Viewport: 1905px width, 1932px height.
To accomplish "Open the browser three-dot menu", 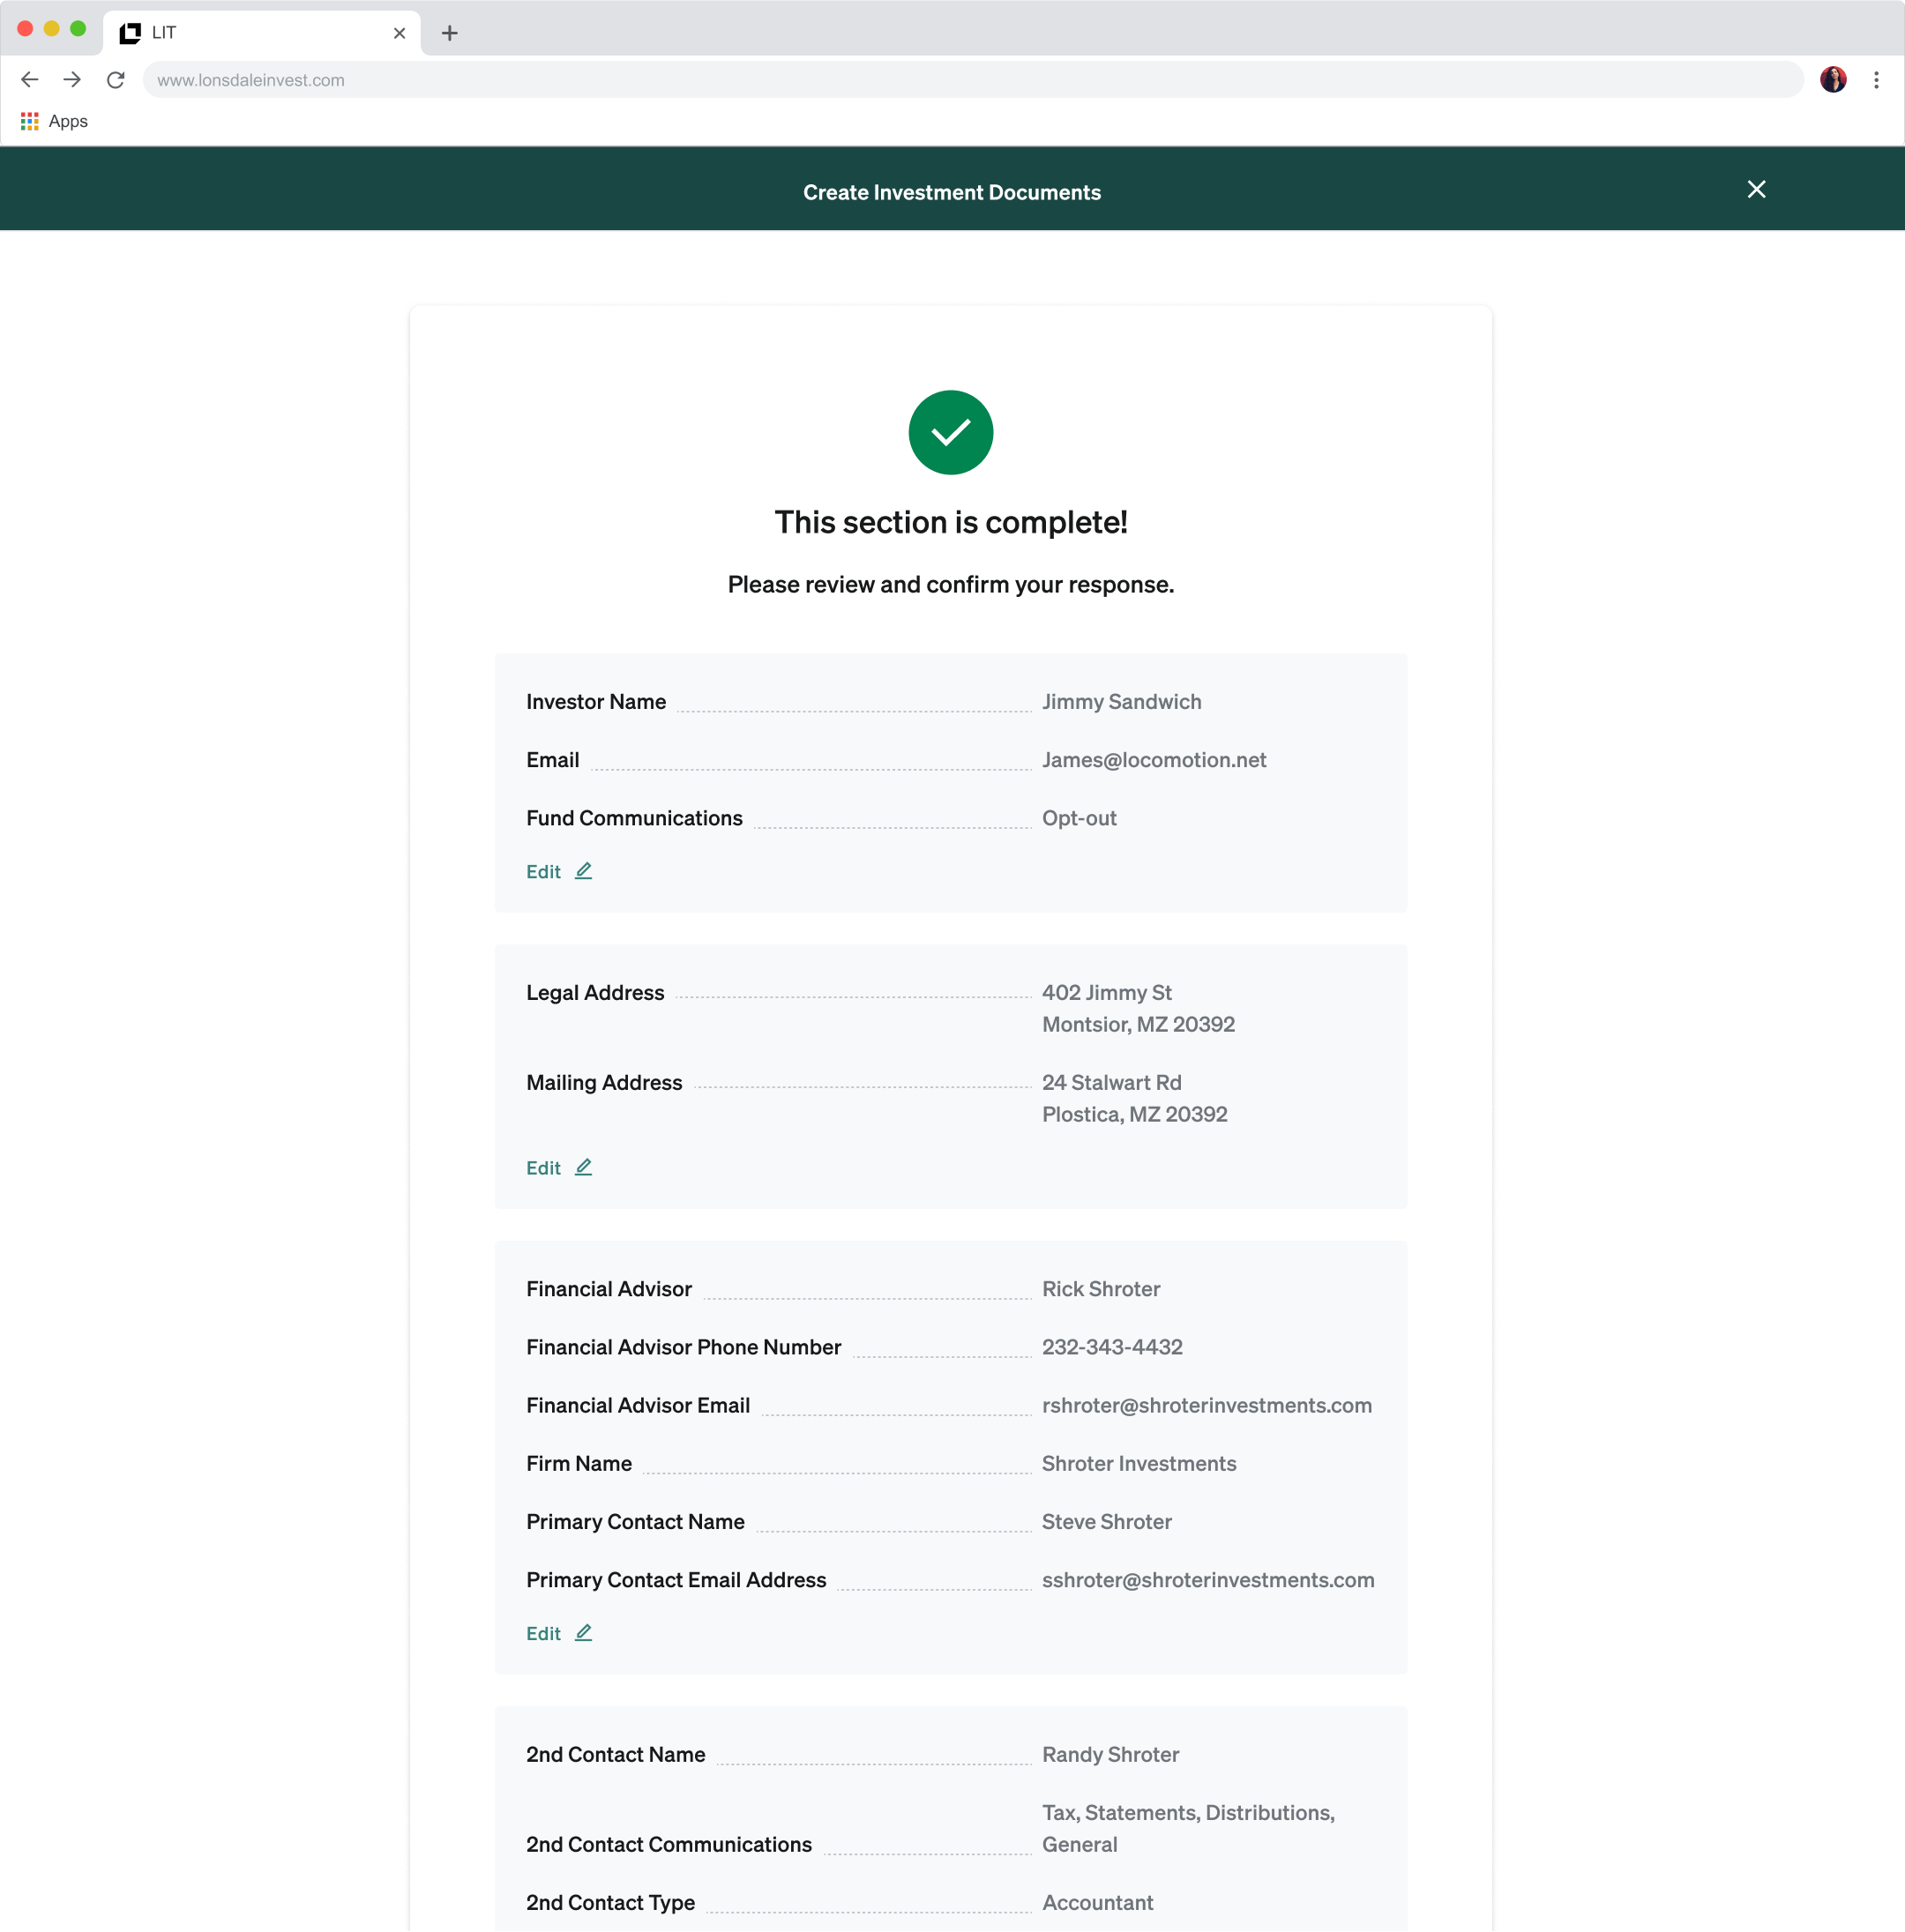I will tap(1876, 80).
